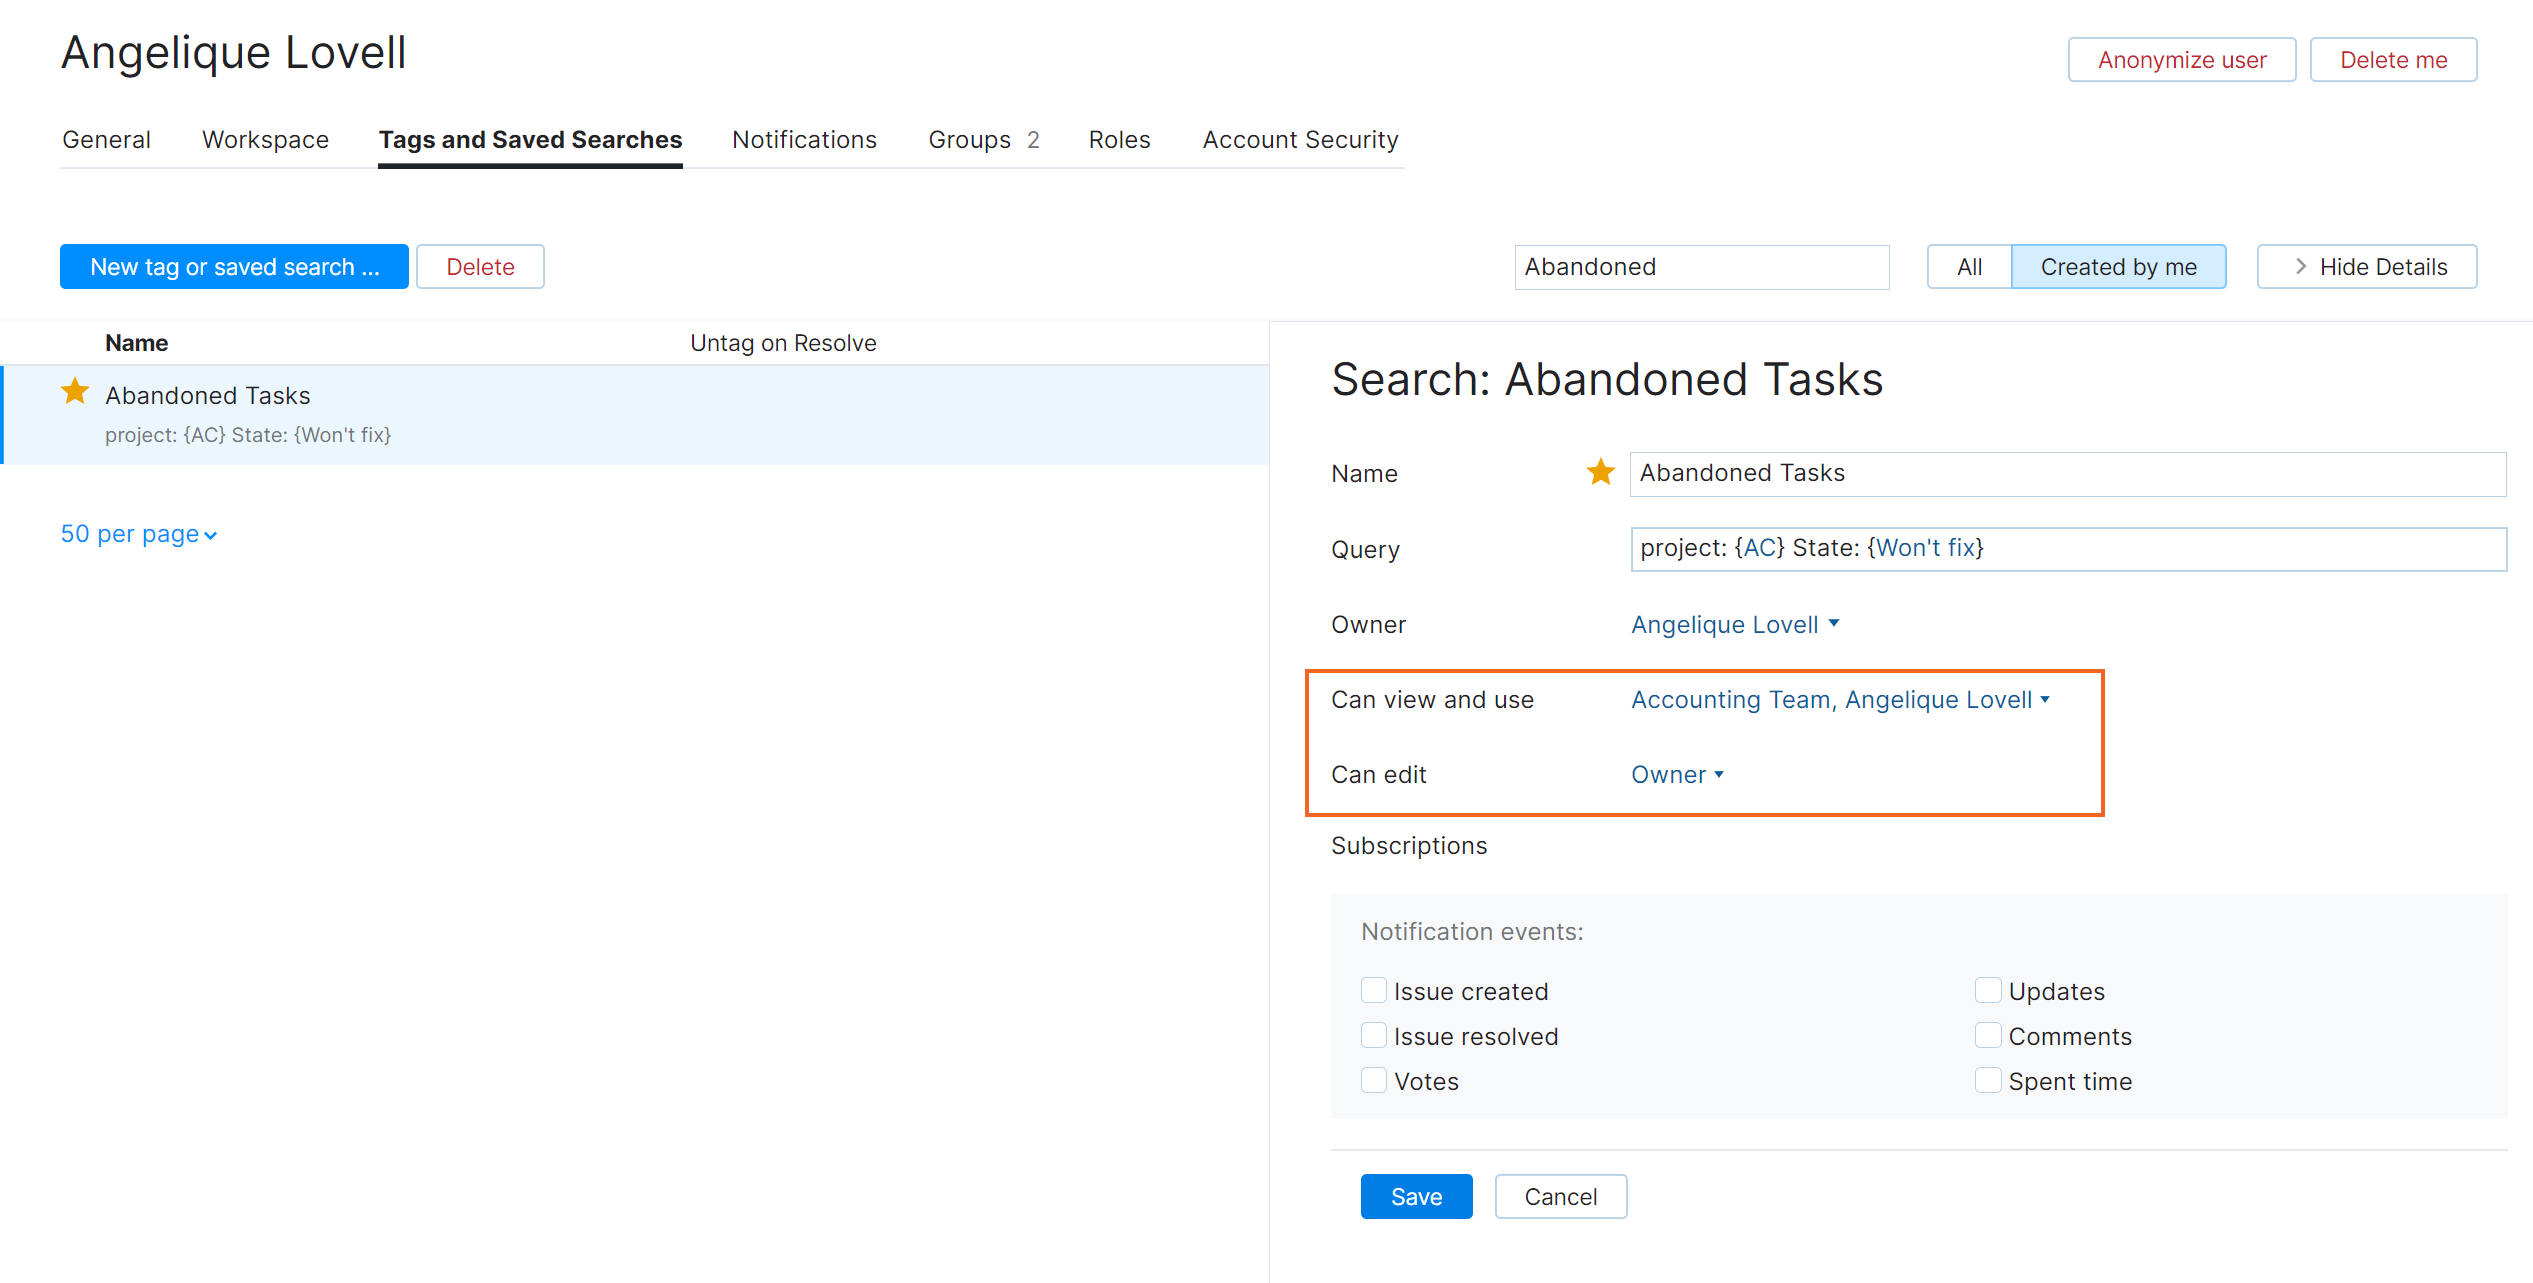Click the chevron icon in Hide Details button
Image resolution: width=2533 pixels, height=1283 pixels.
[x=2300, y=266]
